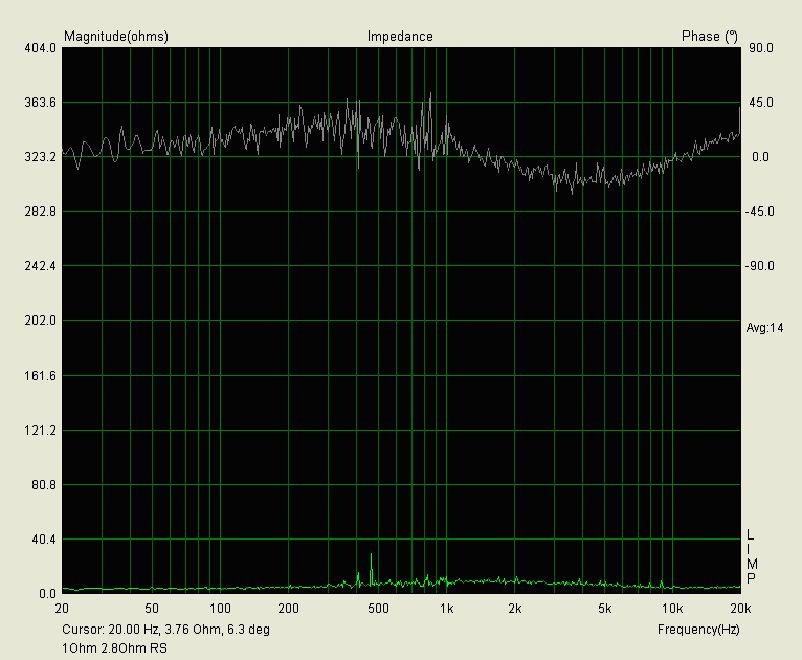Click the 323.2 magnitude axis value
The height and width of the screenshot is (660, 802).
40,157
